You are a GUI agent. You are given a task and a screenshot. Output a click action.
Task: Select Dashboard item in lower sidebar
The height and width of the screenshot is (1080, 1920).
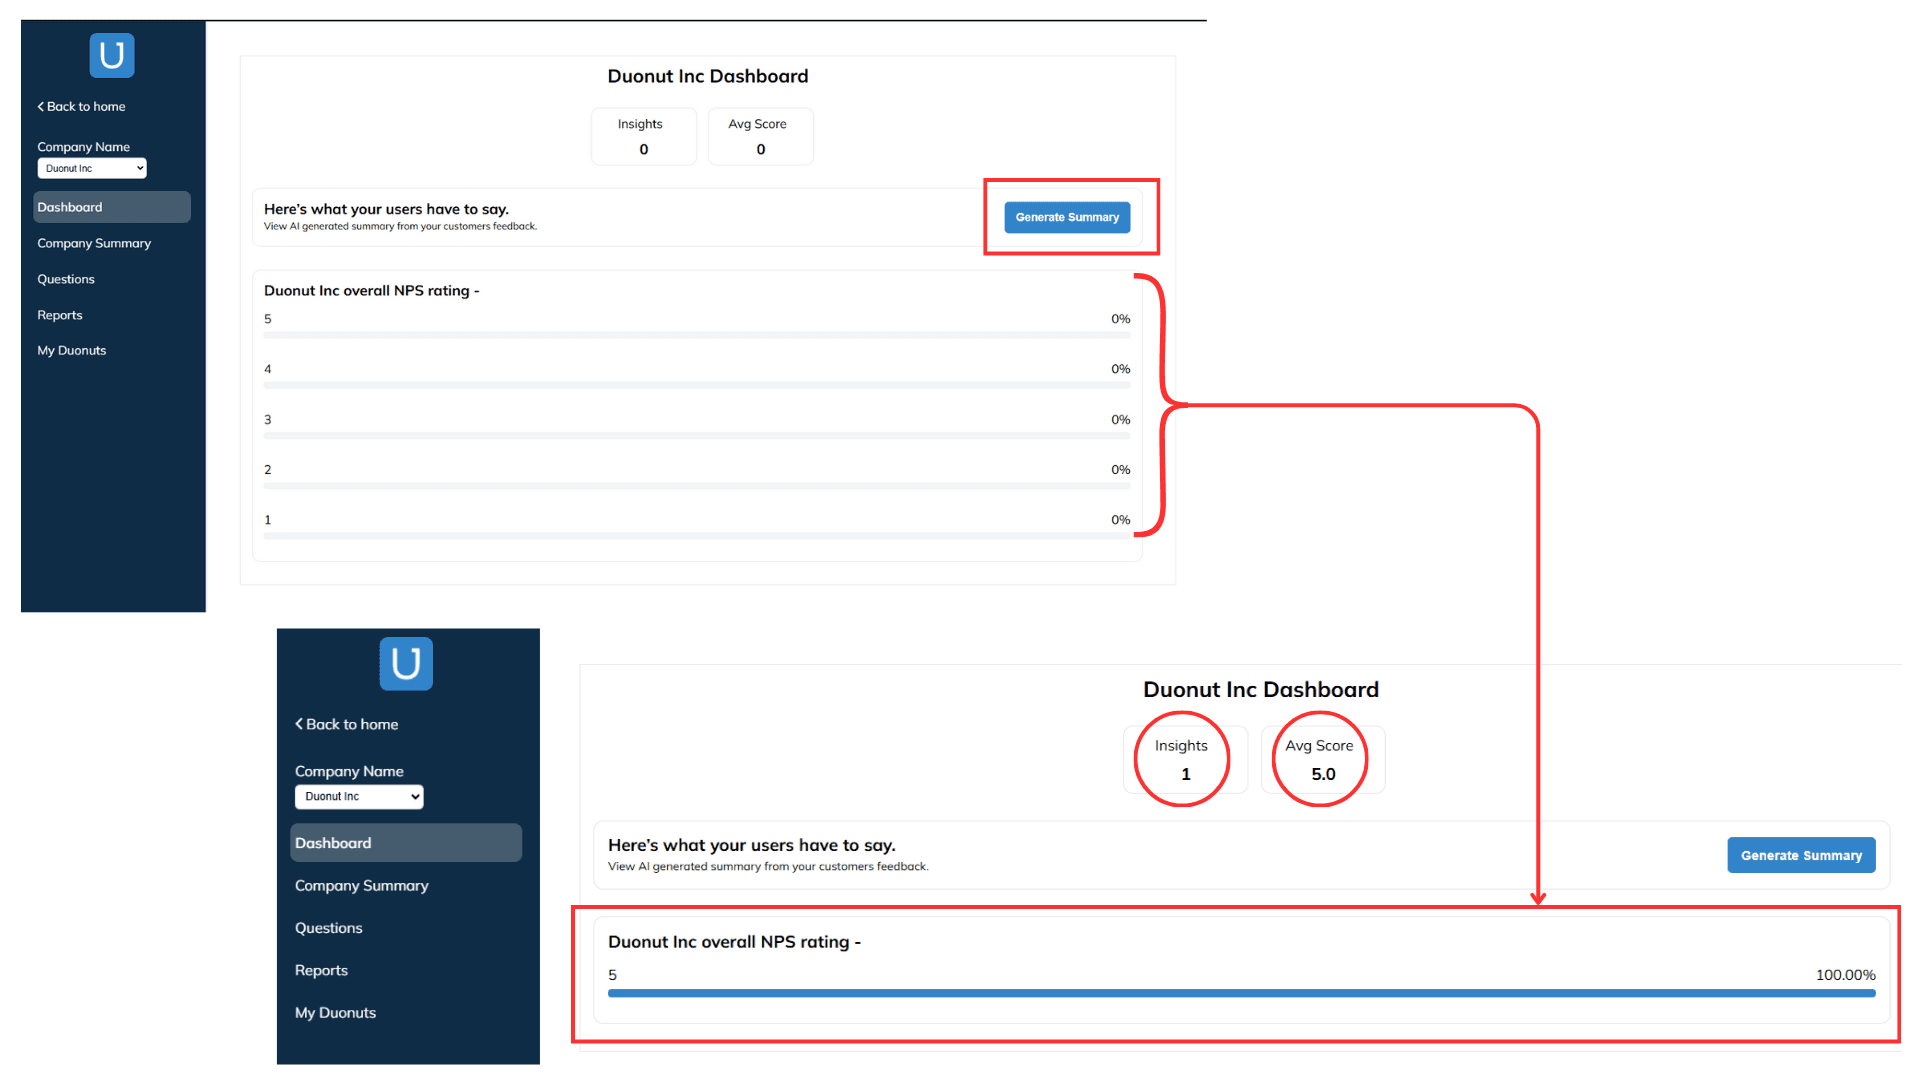click(x=405, y=843)
